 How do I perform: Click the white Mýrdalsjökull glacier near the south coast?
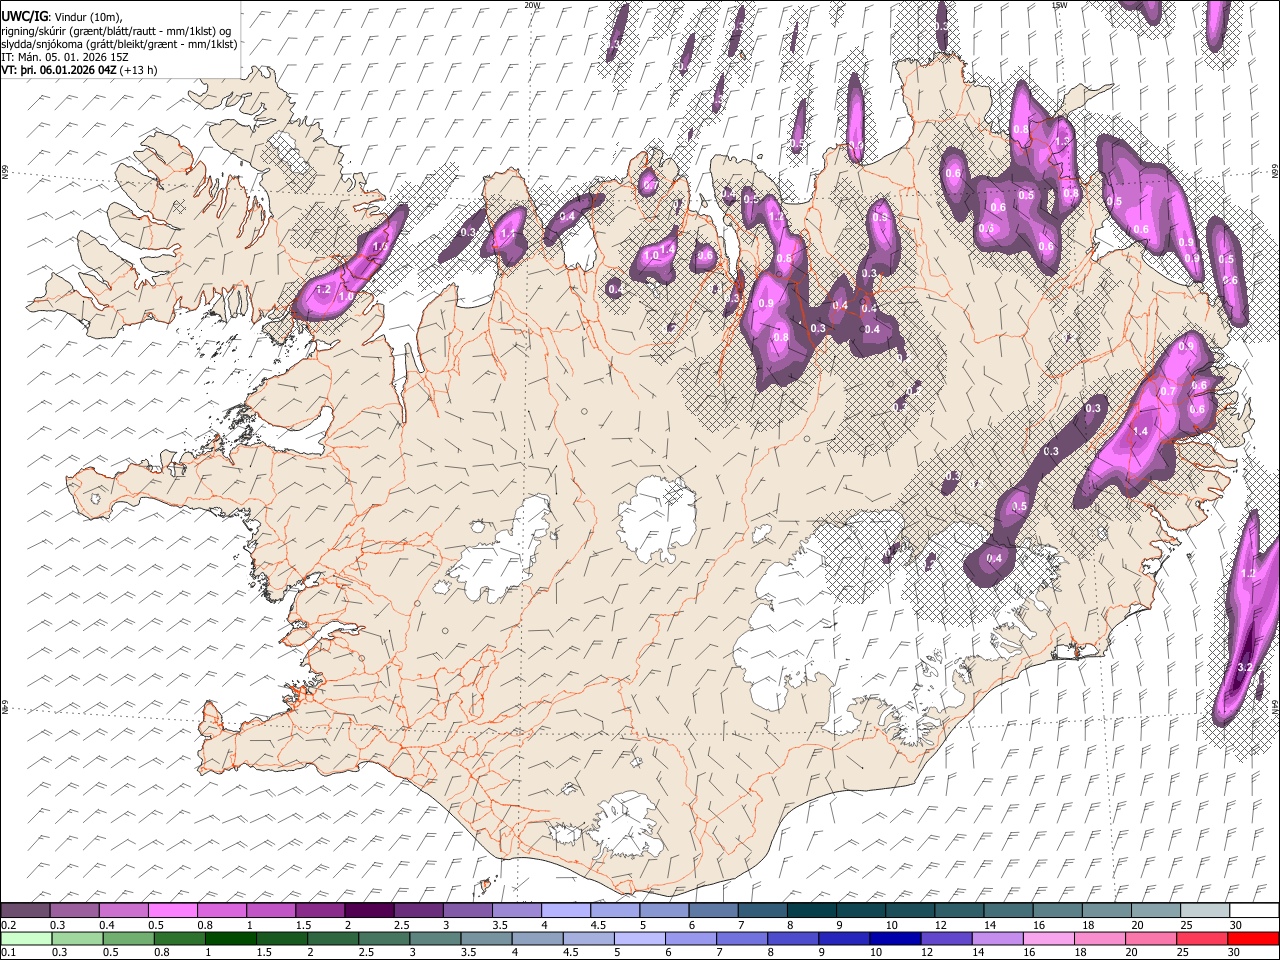pyautogui.click(x=628, y=826)
